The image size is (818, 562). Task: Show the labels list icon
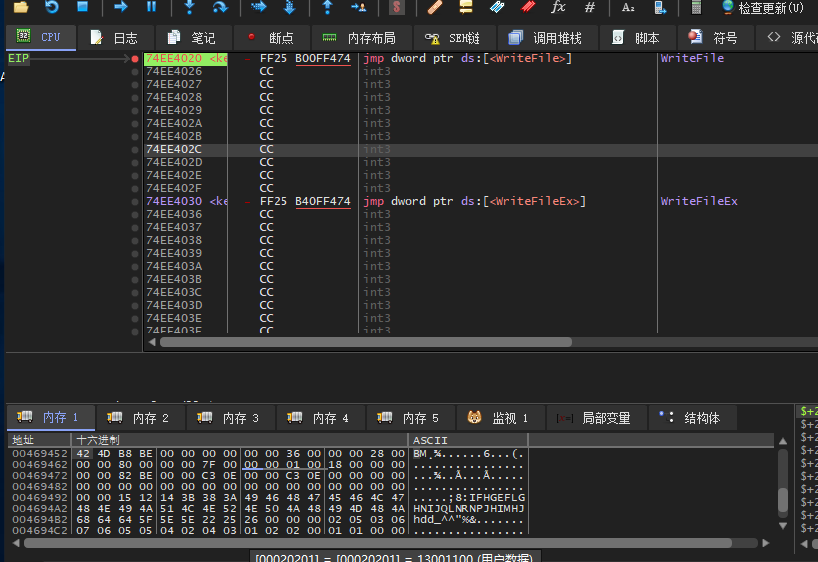(497, 7)
